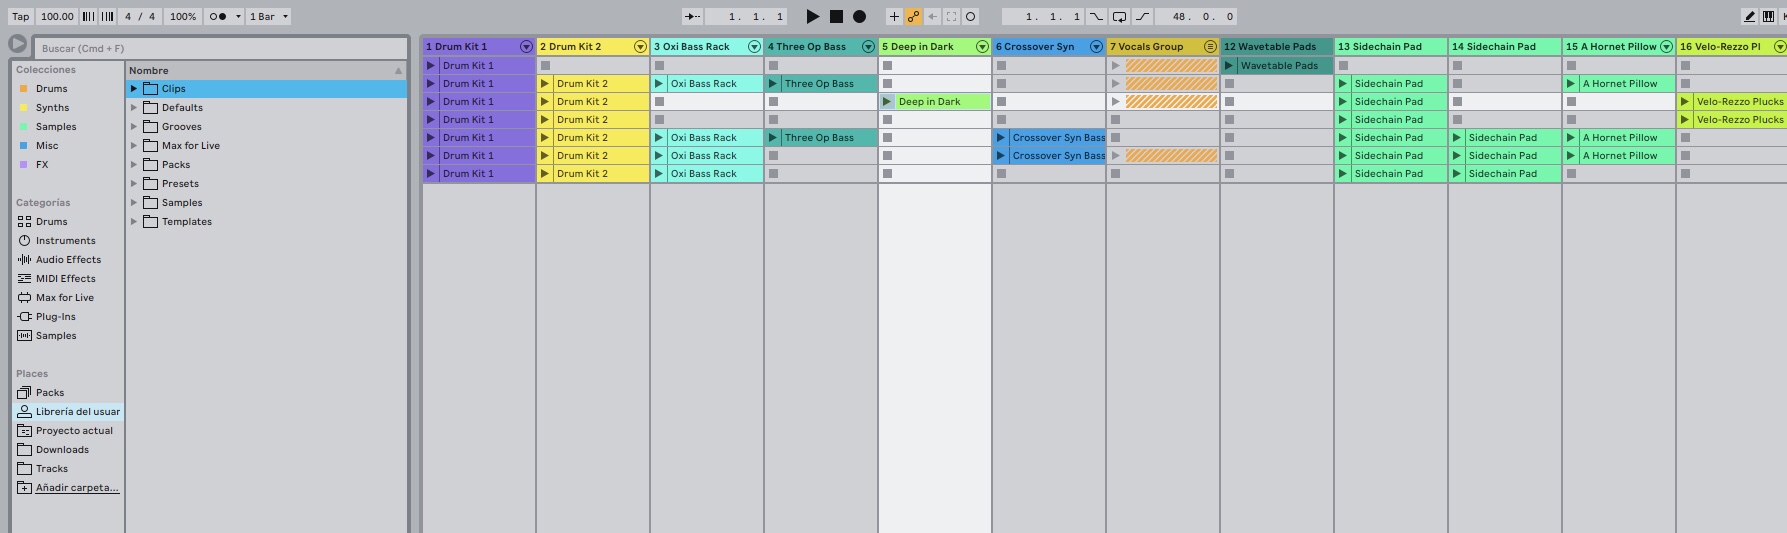1787x533 pixels.
Task: Sort the browser list by Nombre header
Action: pos(266,70)
